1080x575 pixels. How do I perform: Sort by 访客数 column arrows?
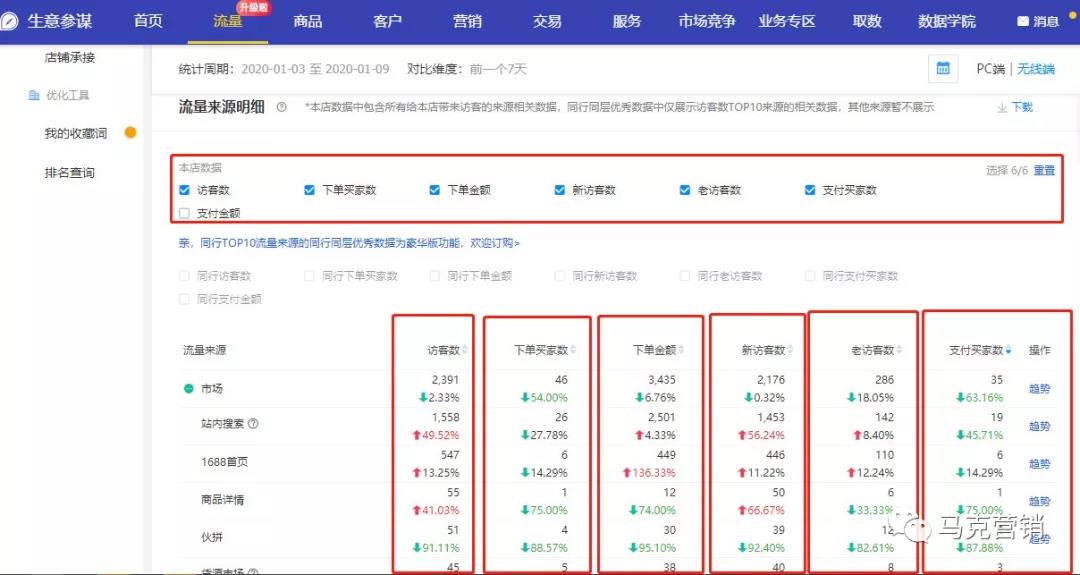467,350
